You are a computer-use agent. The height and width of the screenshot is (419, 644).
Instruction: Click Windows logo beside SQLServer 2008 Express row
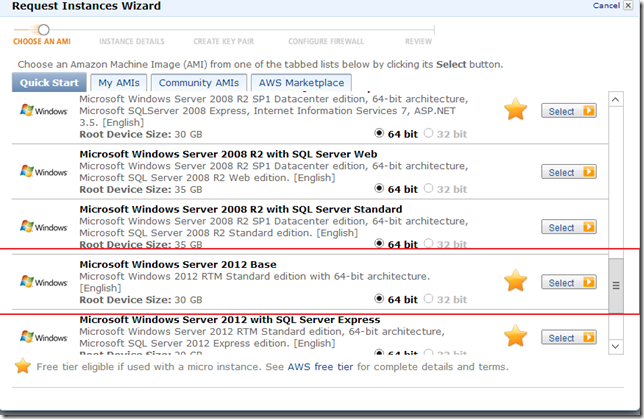click(x=44, y=111)
